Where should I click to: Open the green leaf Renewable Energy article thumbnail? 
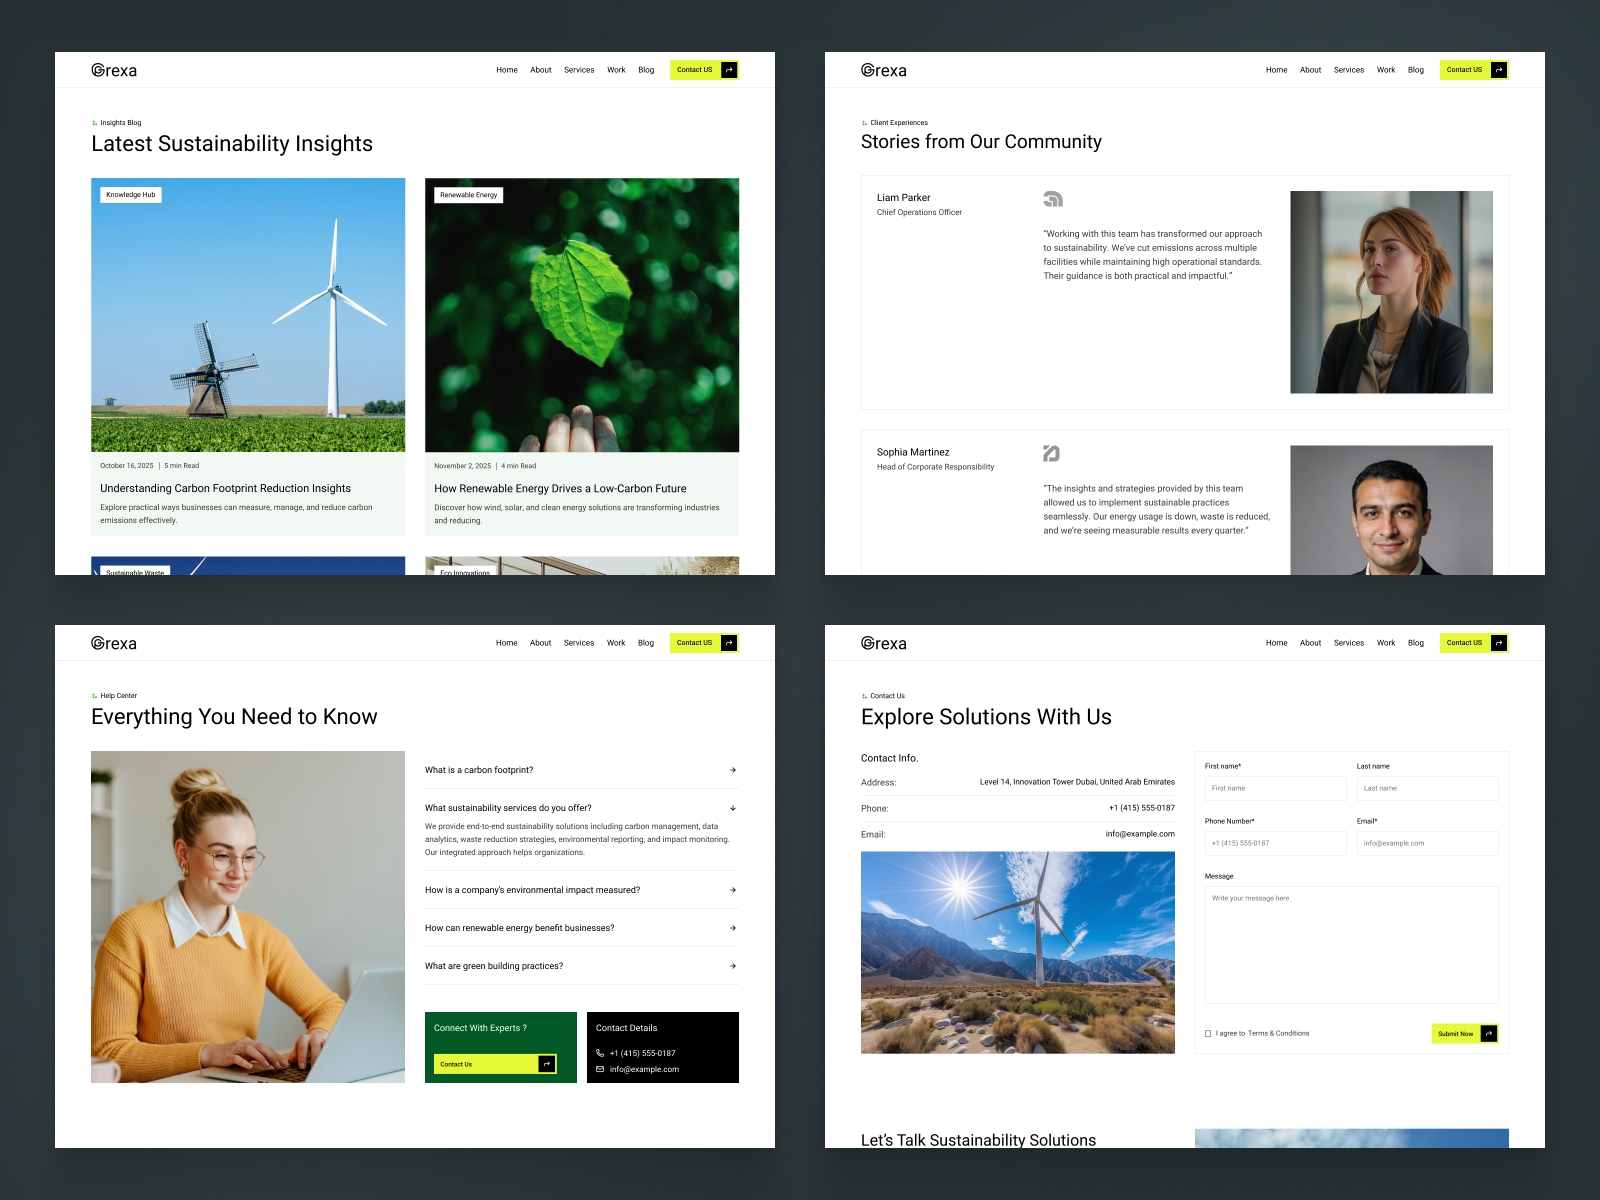[582, 315]
